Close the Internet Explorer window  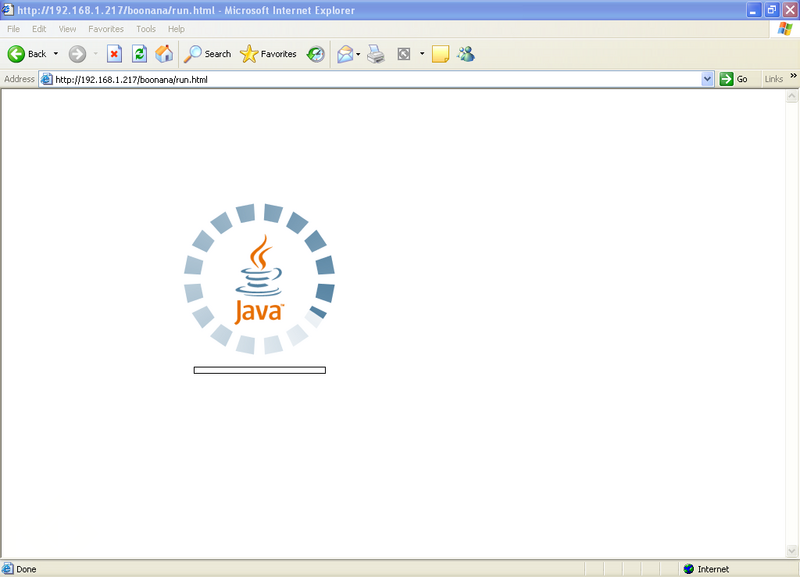pyautogui.click(x=790, y=10)
